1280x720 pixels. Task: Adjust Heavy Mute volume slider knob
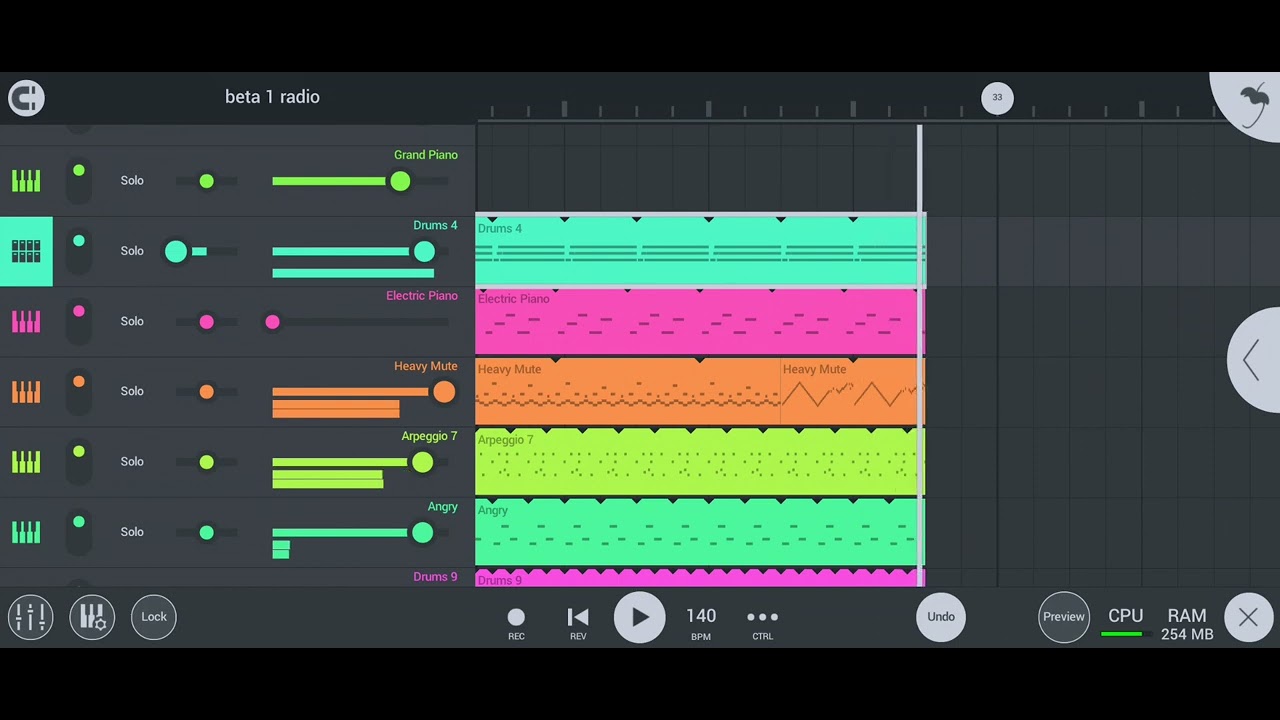tap(444, 392)
